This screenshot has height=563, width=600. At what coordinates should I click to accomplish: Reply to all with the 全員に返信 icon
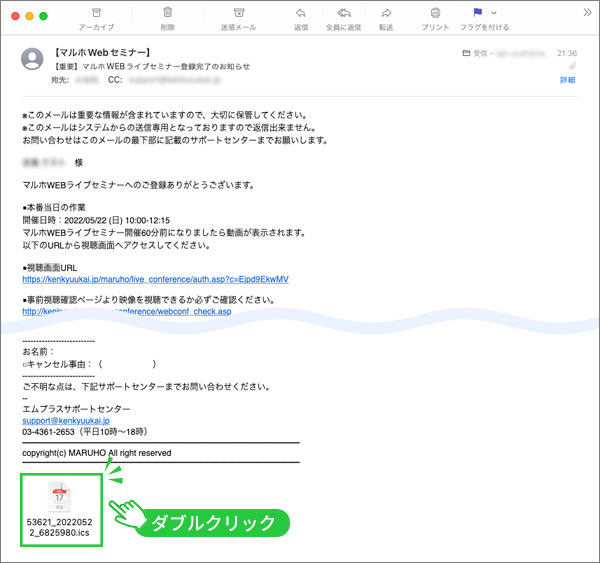tap(344, 13)
